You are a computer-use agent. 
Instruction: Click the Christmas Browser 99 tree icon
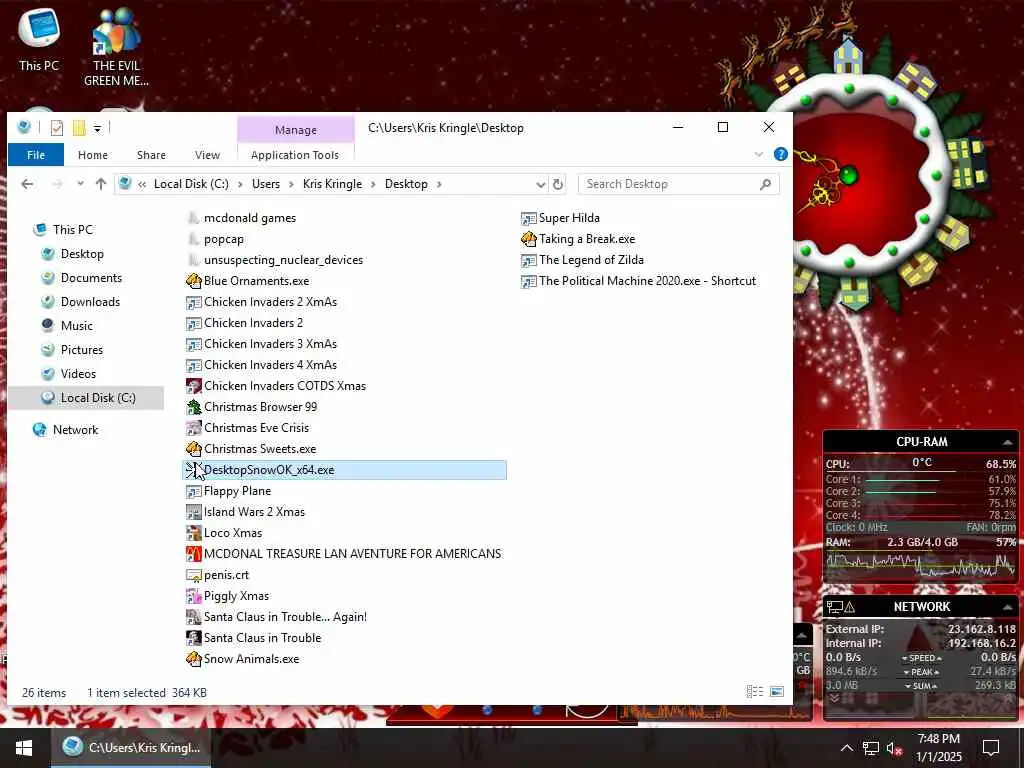coord(193,407)
